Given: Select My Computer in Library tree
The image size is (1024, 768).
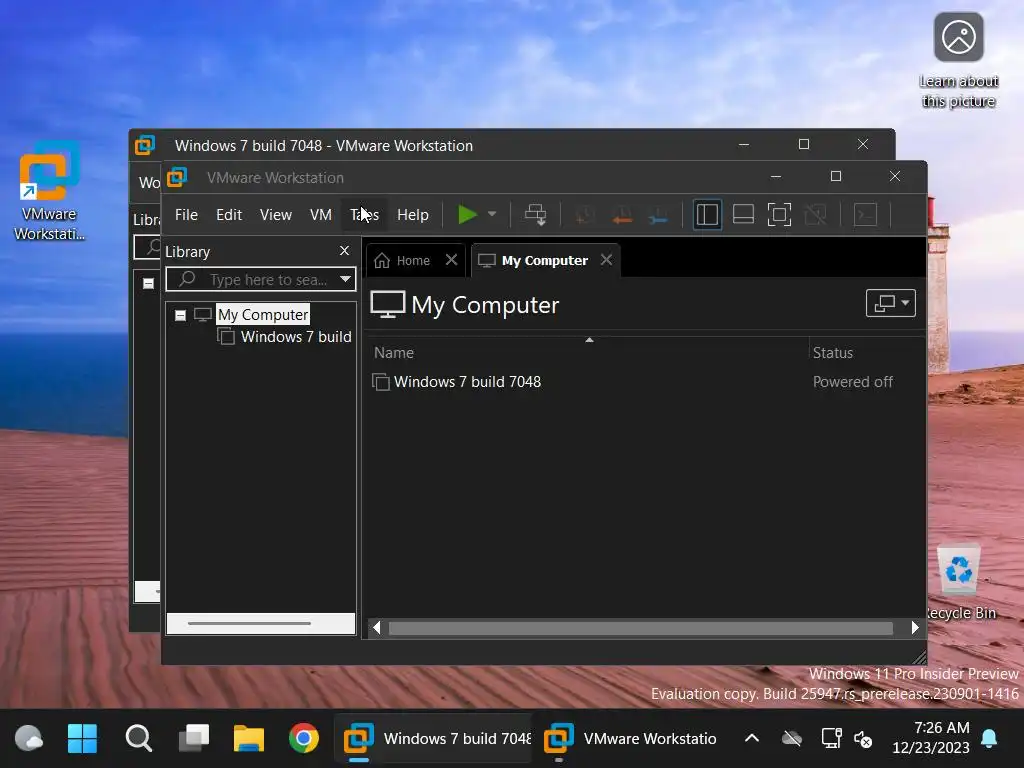Looking at the screenshot, I should (x=263, y=315).
